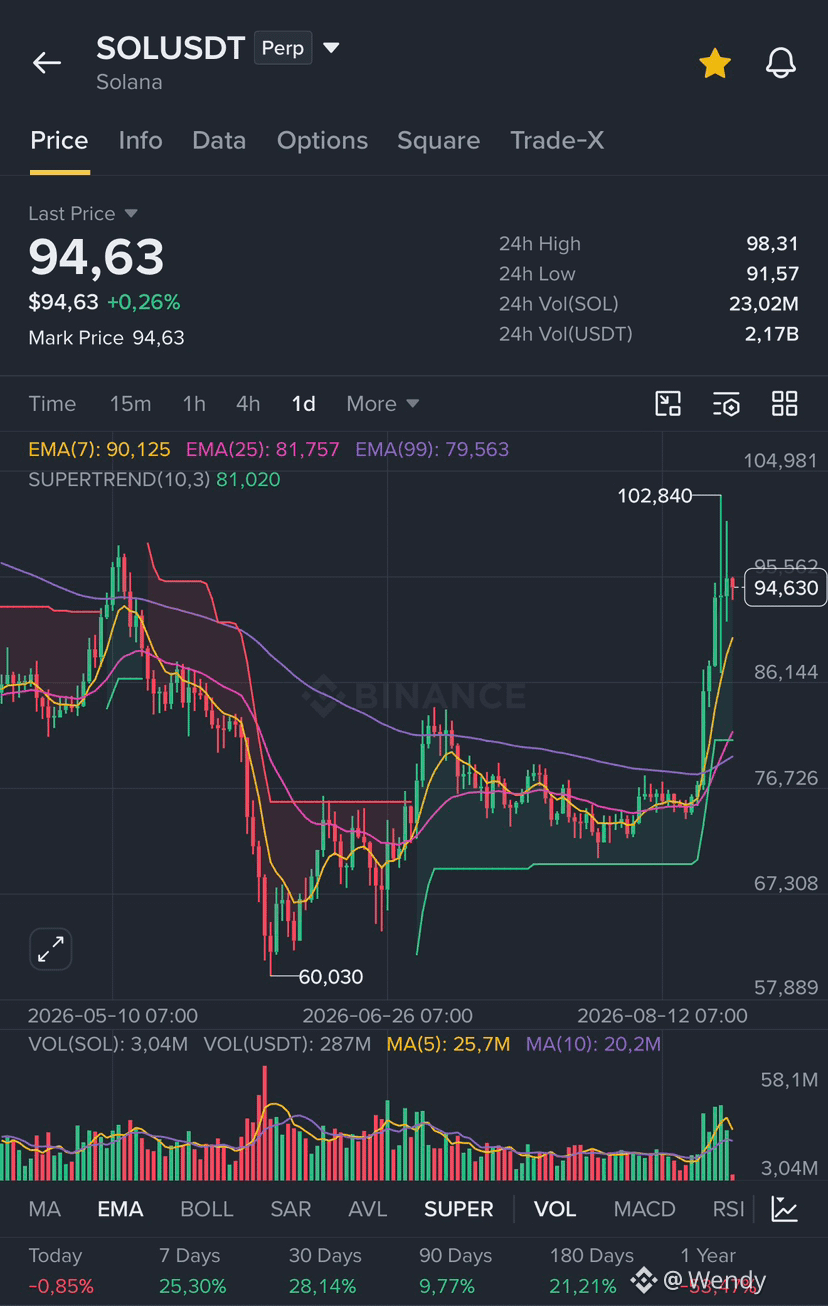Tap the 7 Days 25,30% performance
The height and width of the screenshot is (1306, 828).
pos(192,1270)
